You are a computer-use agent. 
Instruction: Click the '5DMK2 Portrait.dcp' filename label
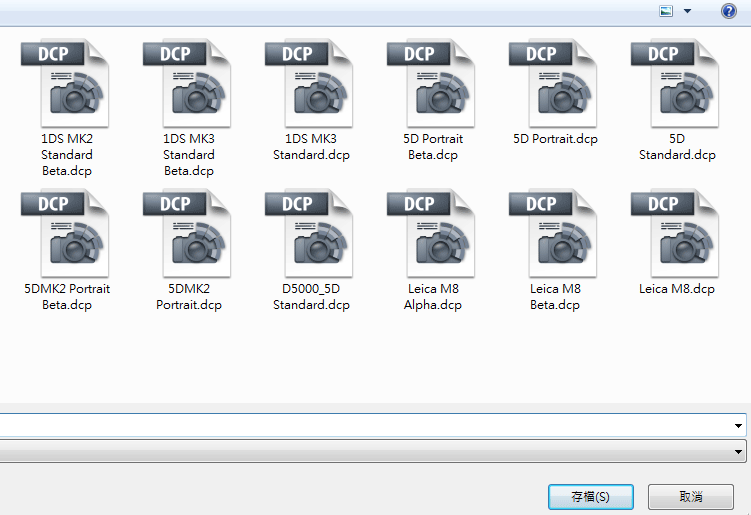coord(189,297)
